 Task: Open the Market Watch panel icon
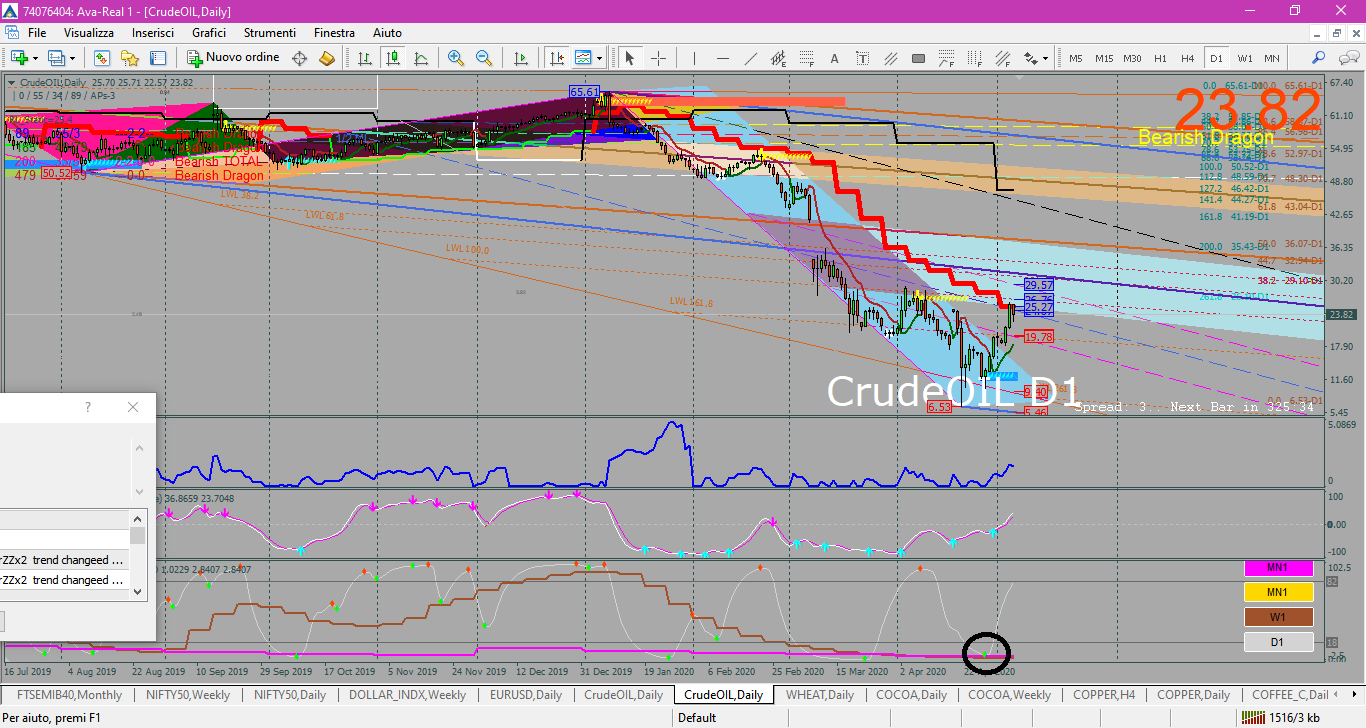coord(101,58)
